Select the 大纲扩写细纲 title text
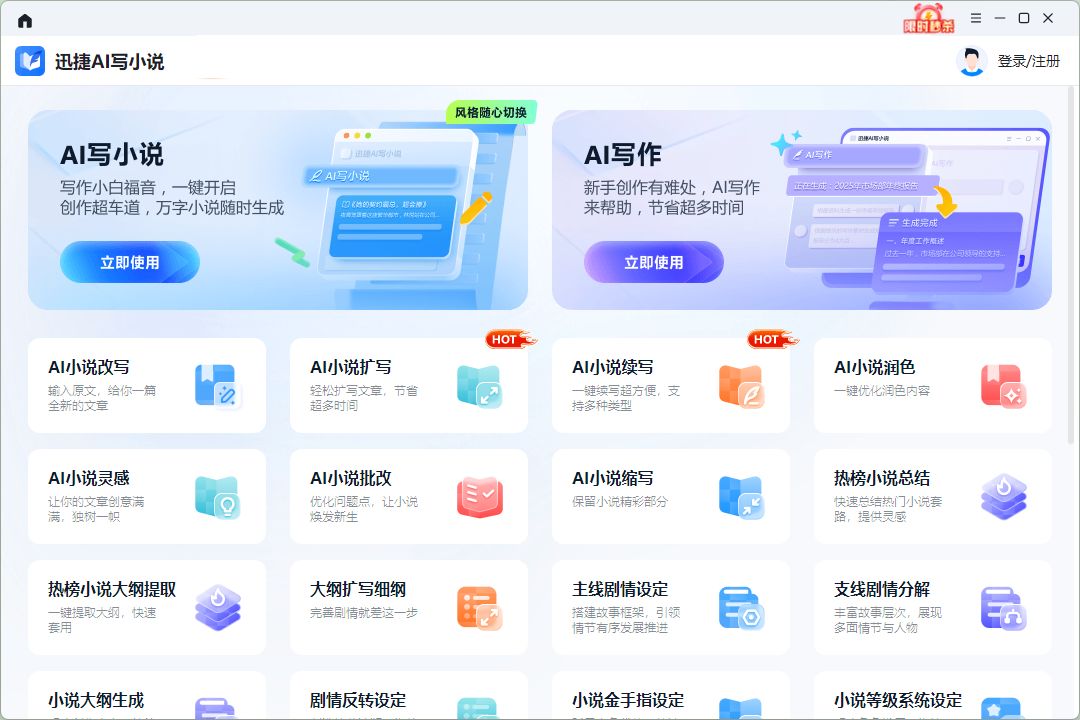Viewport: 1080px width, 720px height. pos(357,589)
